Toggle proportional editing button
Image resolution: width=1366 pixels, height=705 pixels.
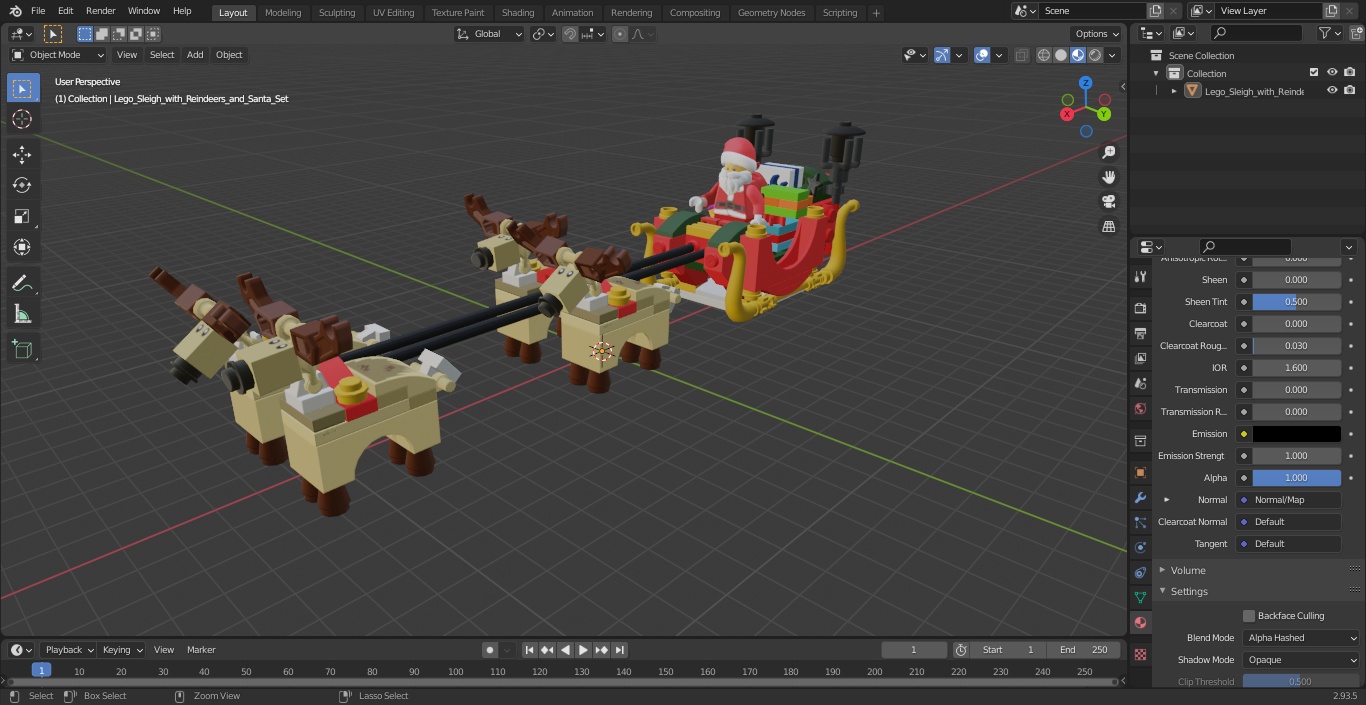point(620,34)
